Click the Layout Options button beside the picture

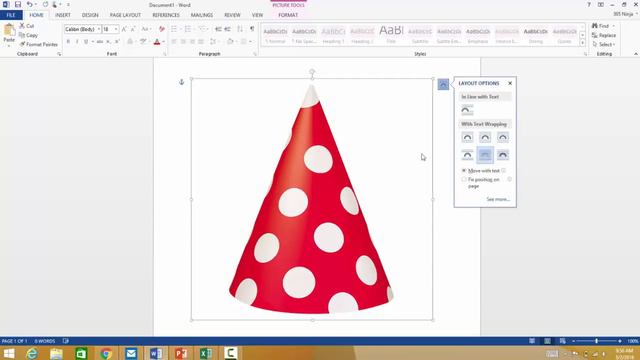click(x=443, y=84)
